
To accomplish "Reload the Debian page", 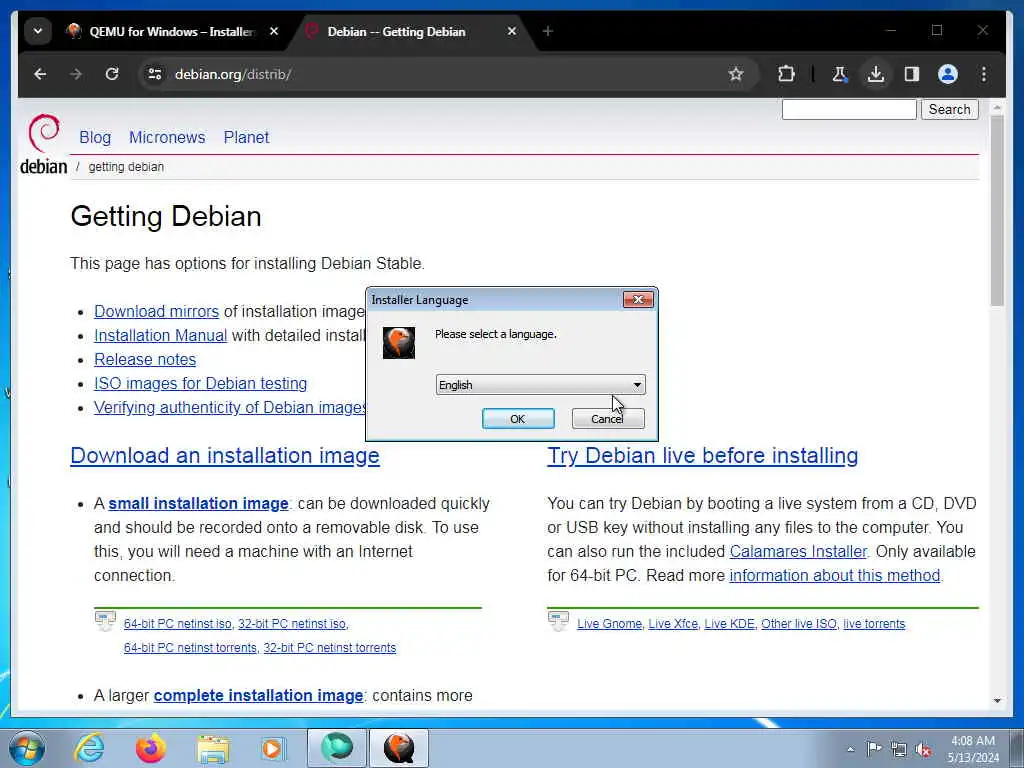I will [x=112, y=74].
